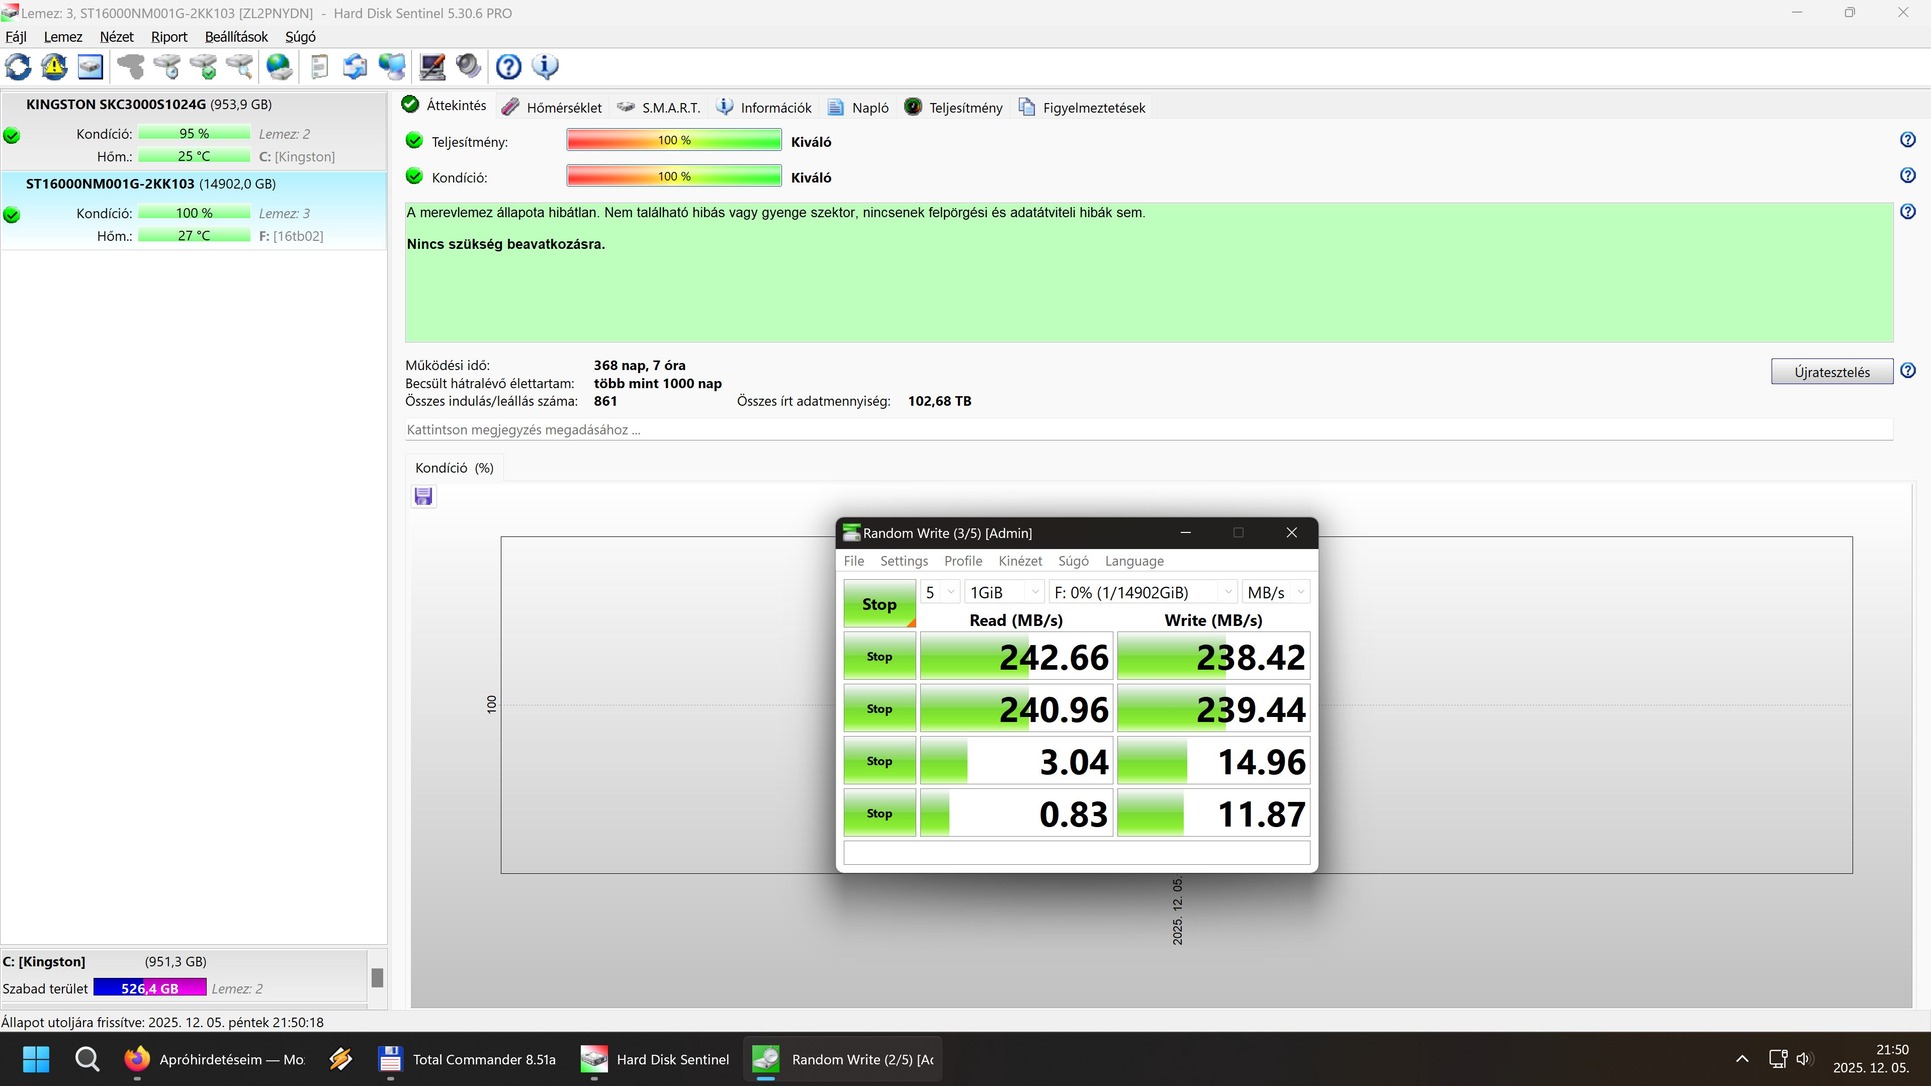Click the disk with green checkmark icon

click(x=203, y=67)
